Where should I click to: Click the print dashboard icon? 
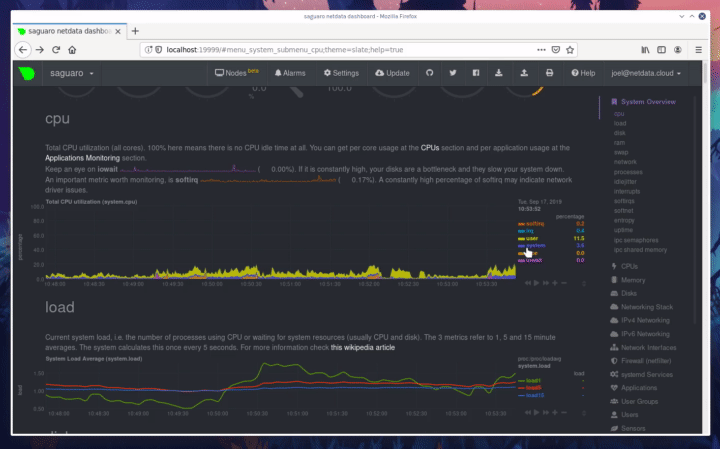[549, 73]
